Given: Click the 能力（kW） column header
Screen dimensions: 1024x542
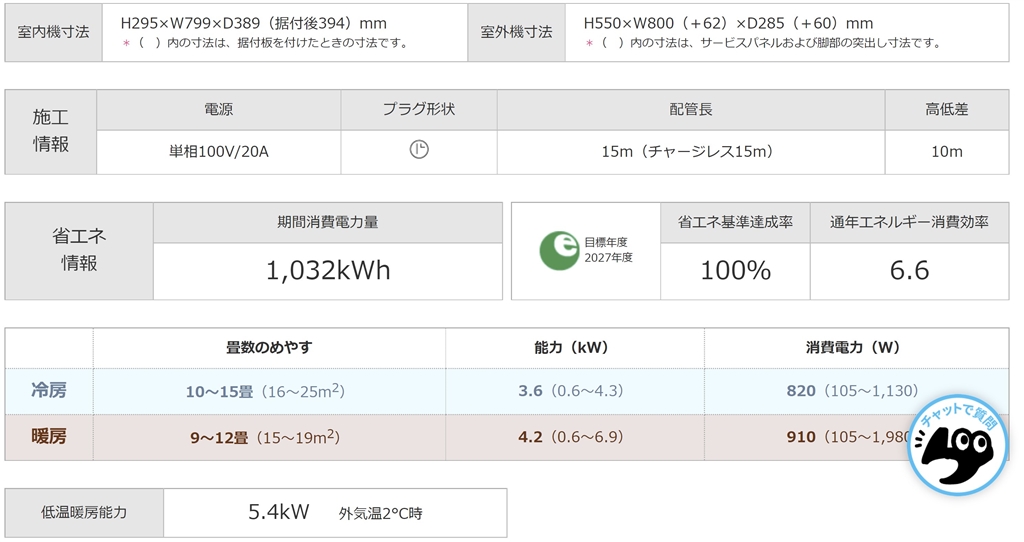Looking at the screenshot, I should (574, 347).
